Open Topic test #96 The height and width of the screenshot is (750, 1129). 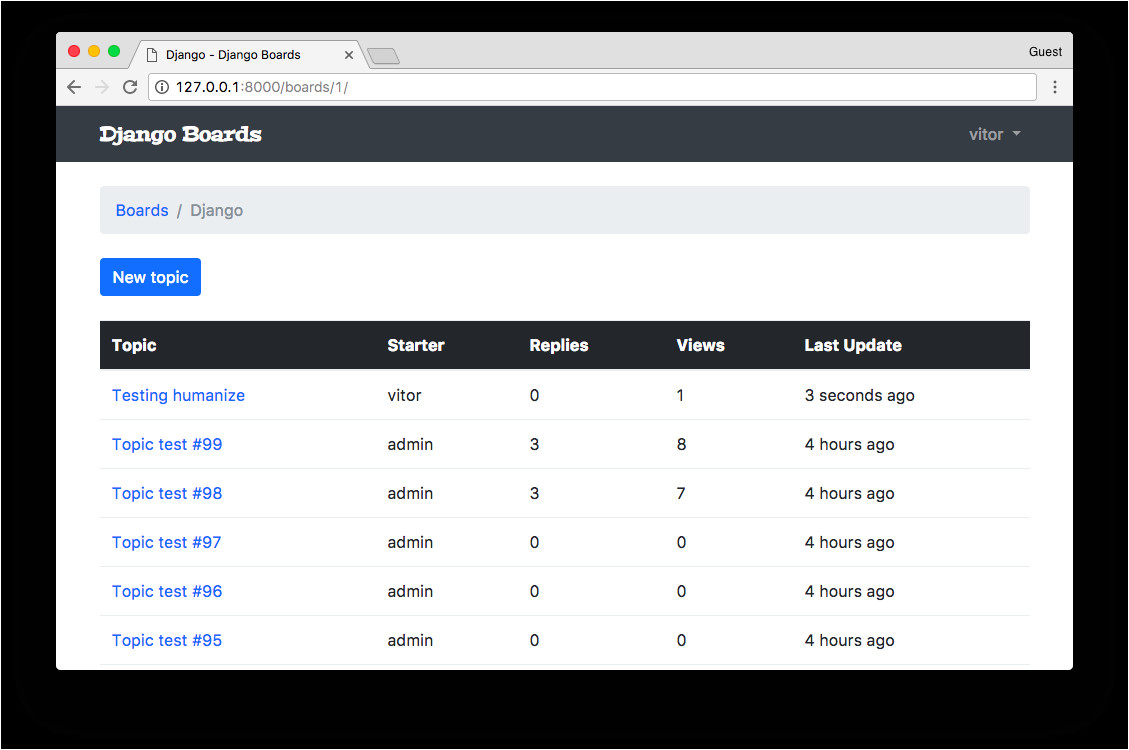[166, 591]
